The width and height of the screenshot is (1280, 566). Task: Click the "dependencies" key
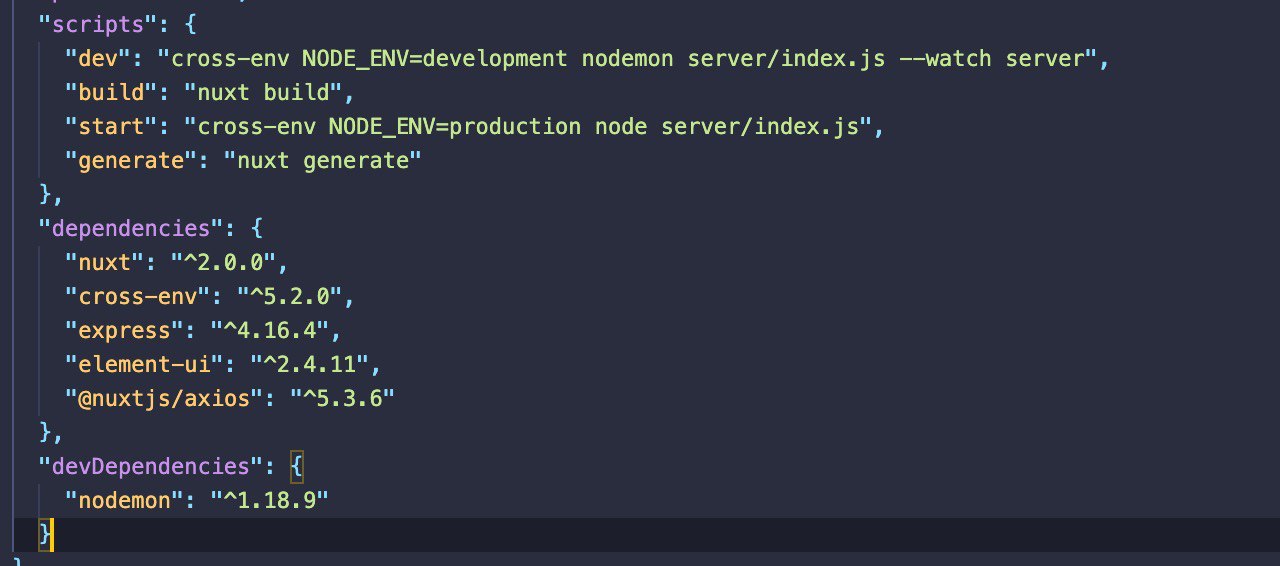point(131,229)
